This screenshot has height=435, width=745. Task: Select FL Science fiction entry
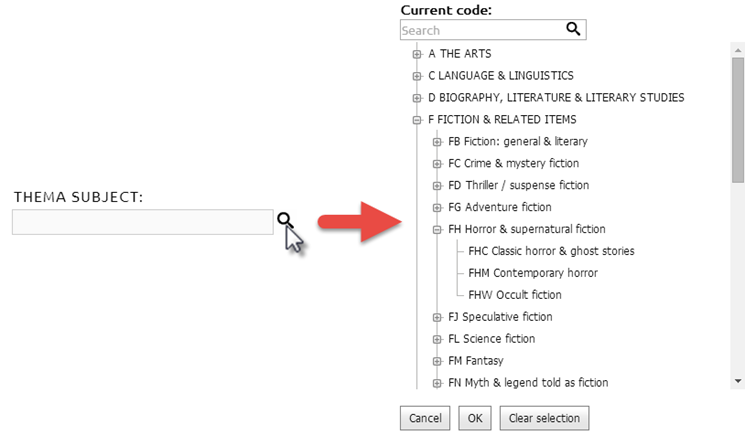tap(491, 339)
